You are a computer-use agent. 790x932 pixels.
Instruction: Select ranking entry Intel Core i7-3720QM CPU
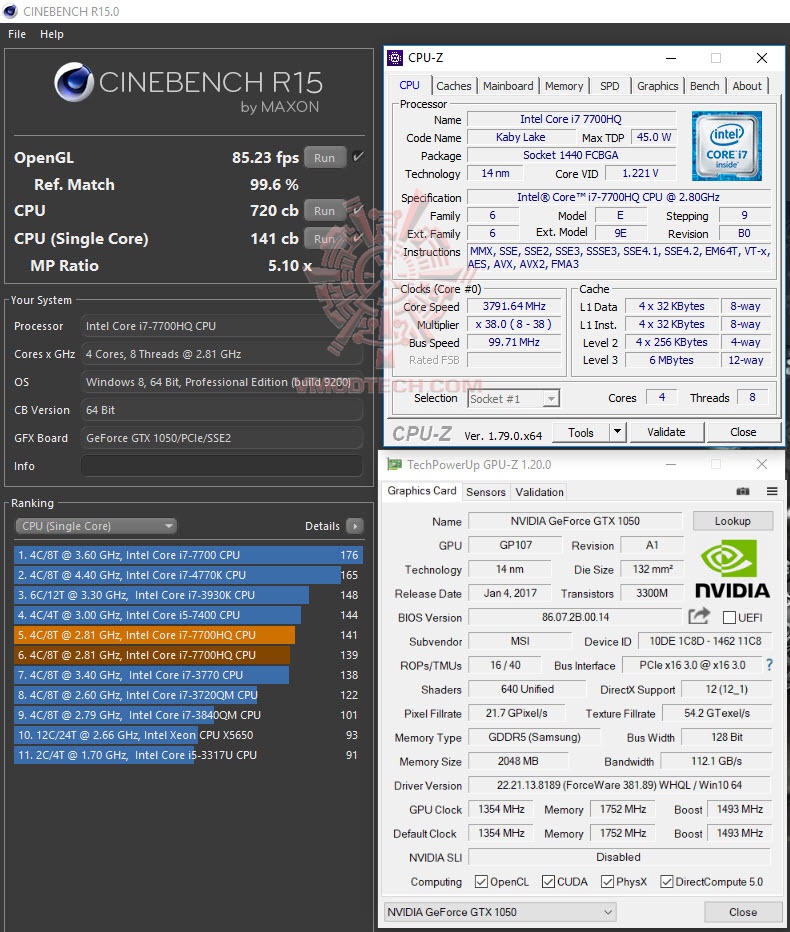(x=188, y=695)
